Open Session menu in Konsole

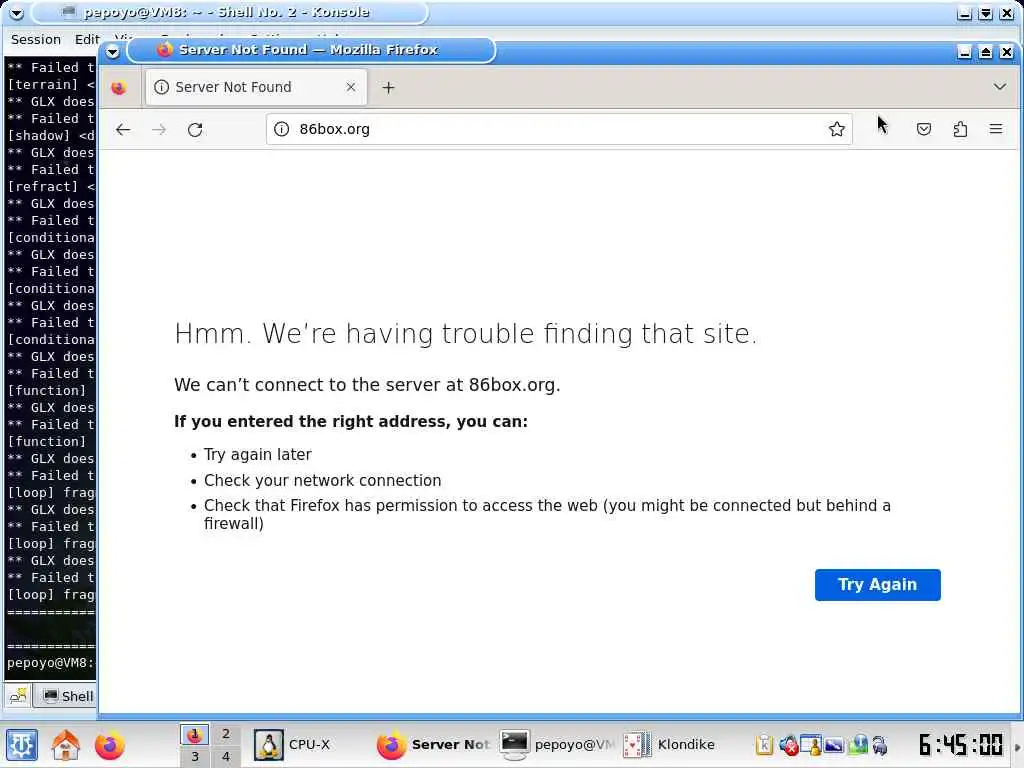click(x=36, y=39)
